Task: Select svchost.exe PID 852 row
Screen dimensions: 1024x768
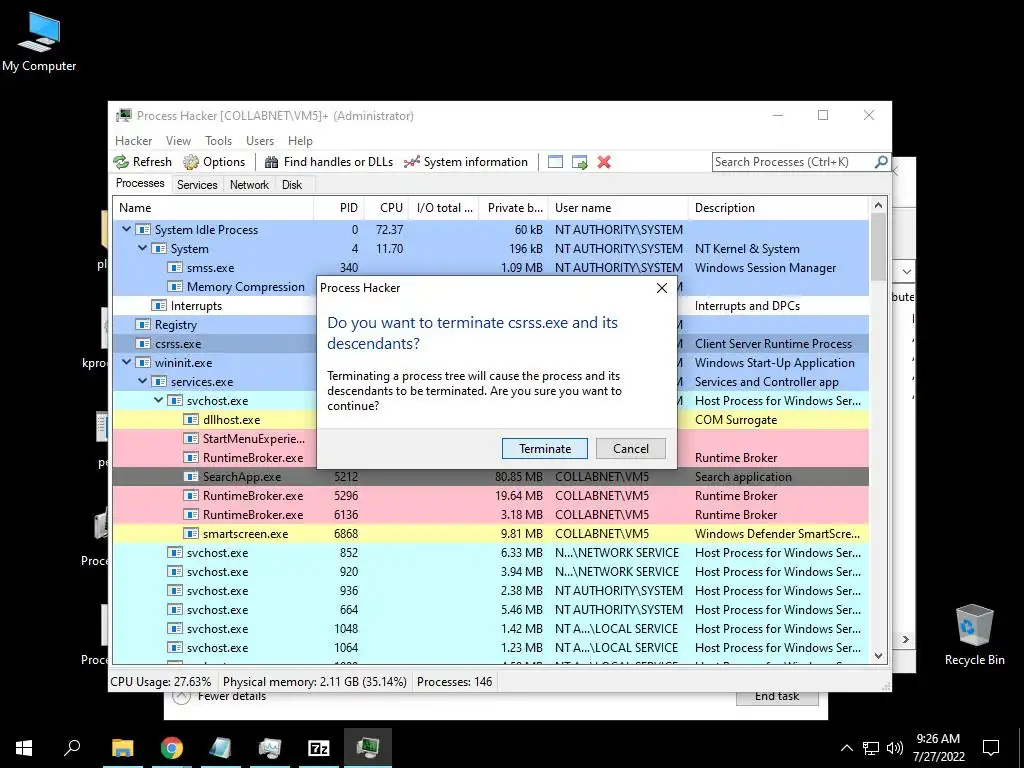Action: point(490,552)
